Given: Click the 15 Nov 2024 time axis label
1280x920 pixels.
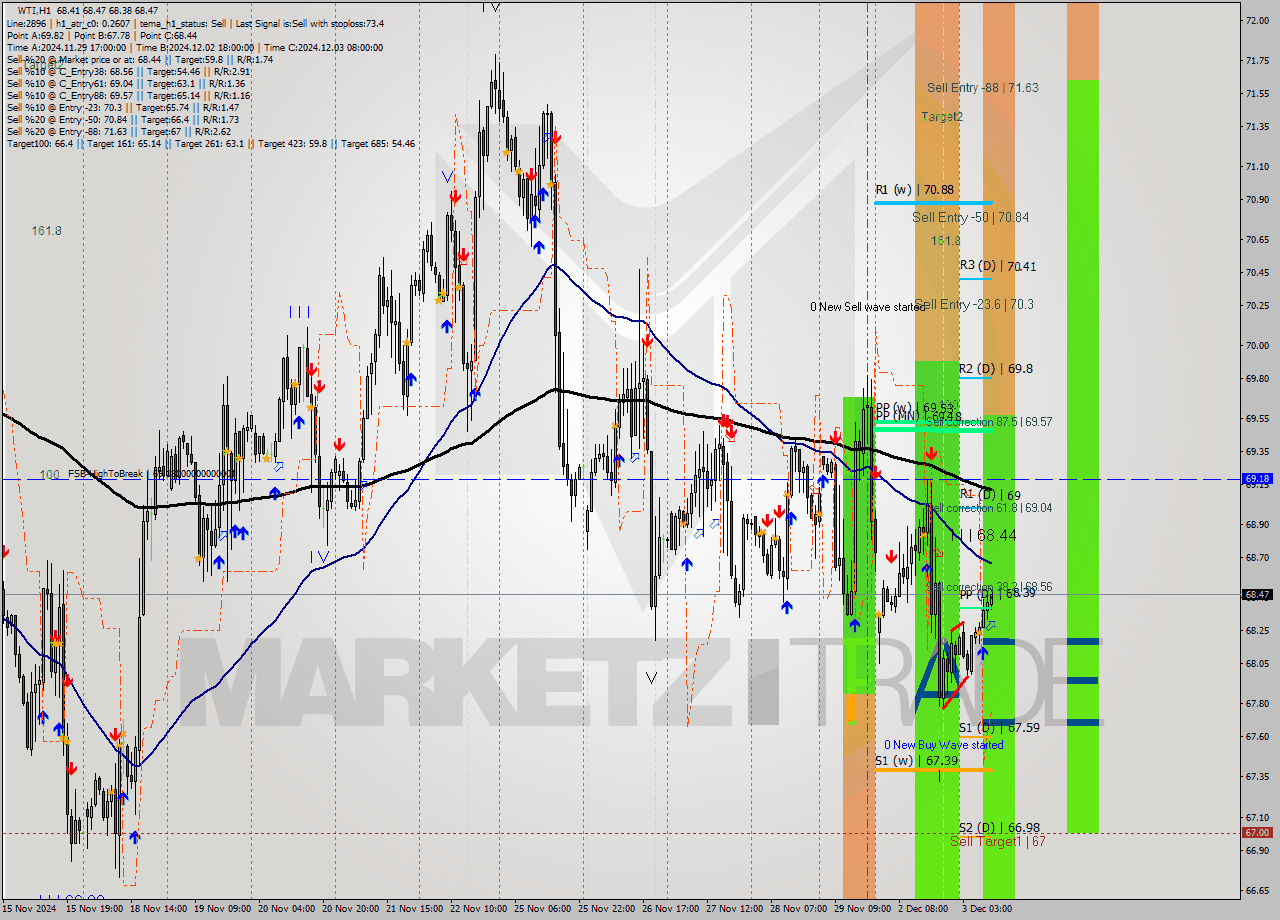Looking at the screenshot, I should pyautogui.click(x=30, y=909).
